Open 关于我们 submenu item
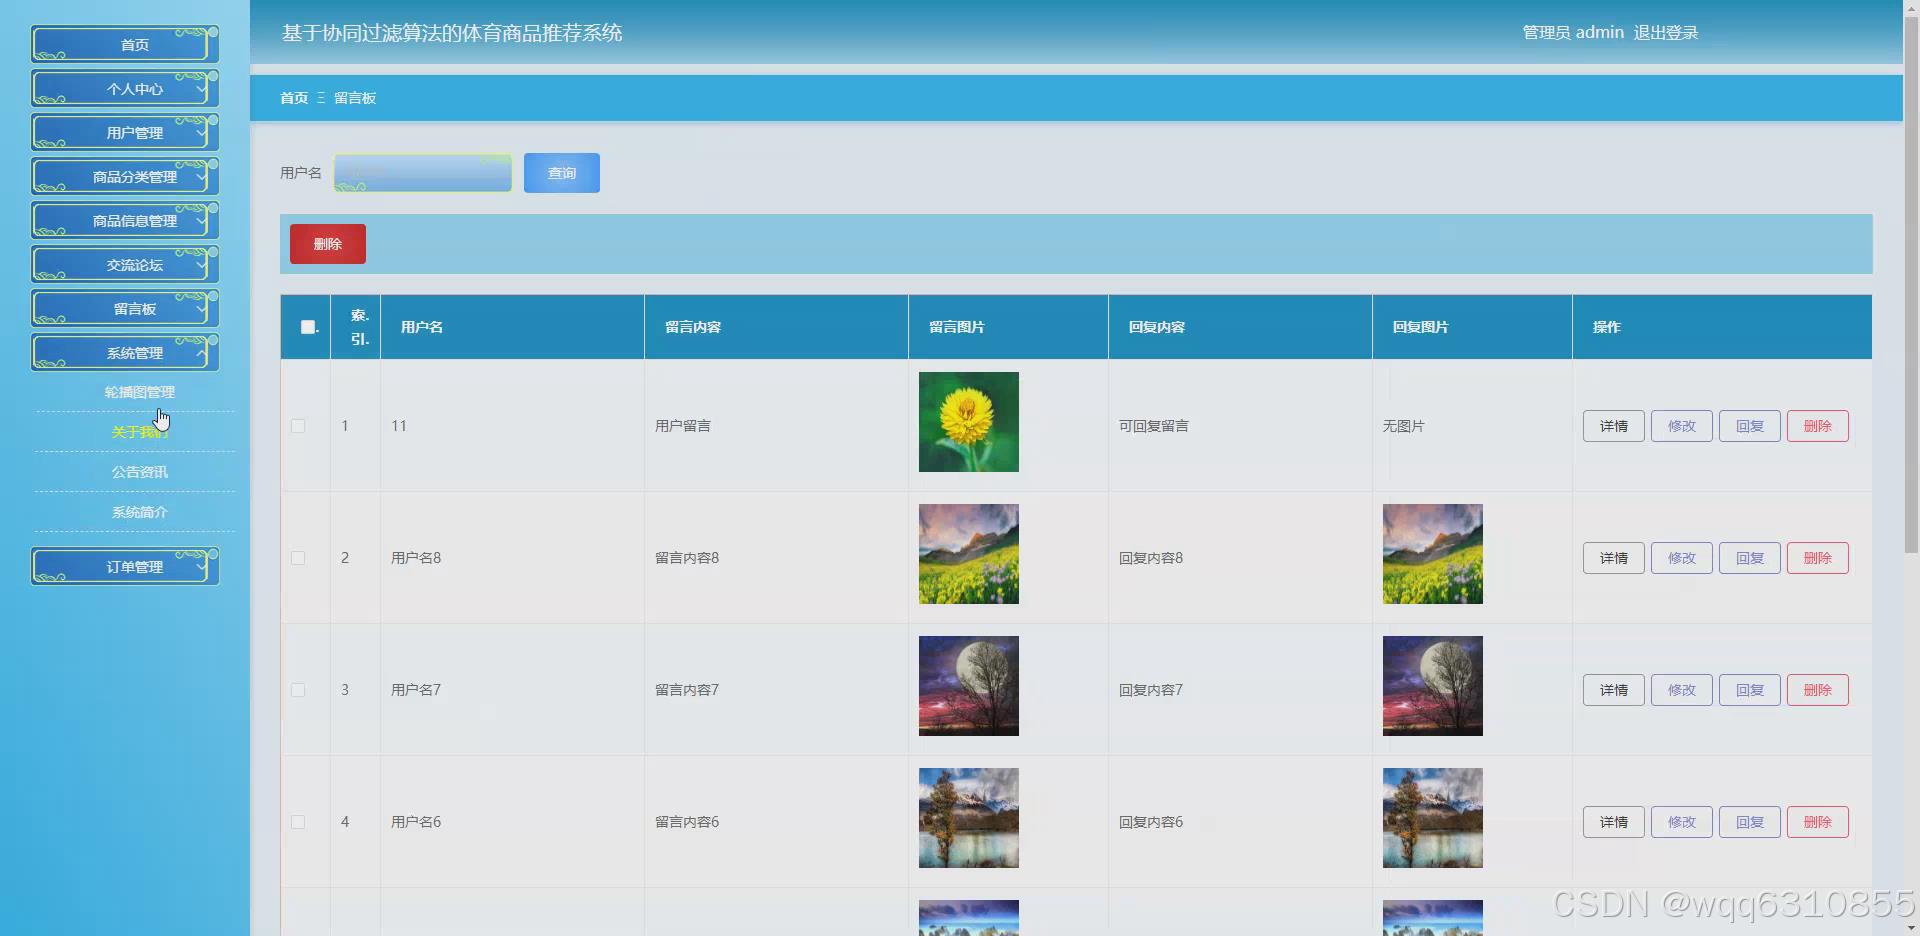 (x=139, y=432)
